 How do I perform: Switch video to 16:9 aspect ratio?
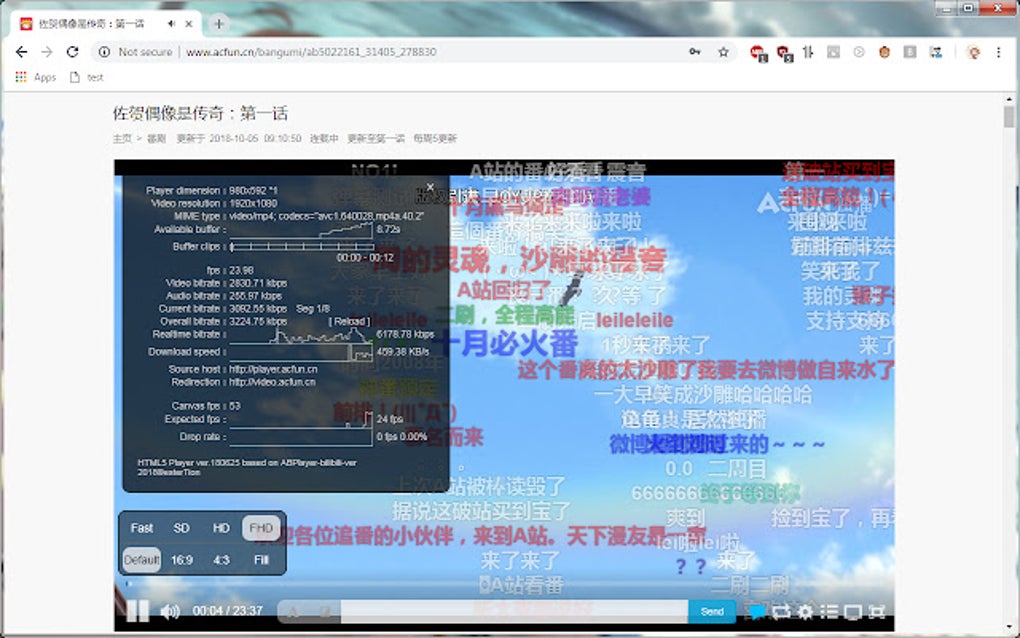(181, 560)
